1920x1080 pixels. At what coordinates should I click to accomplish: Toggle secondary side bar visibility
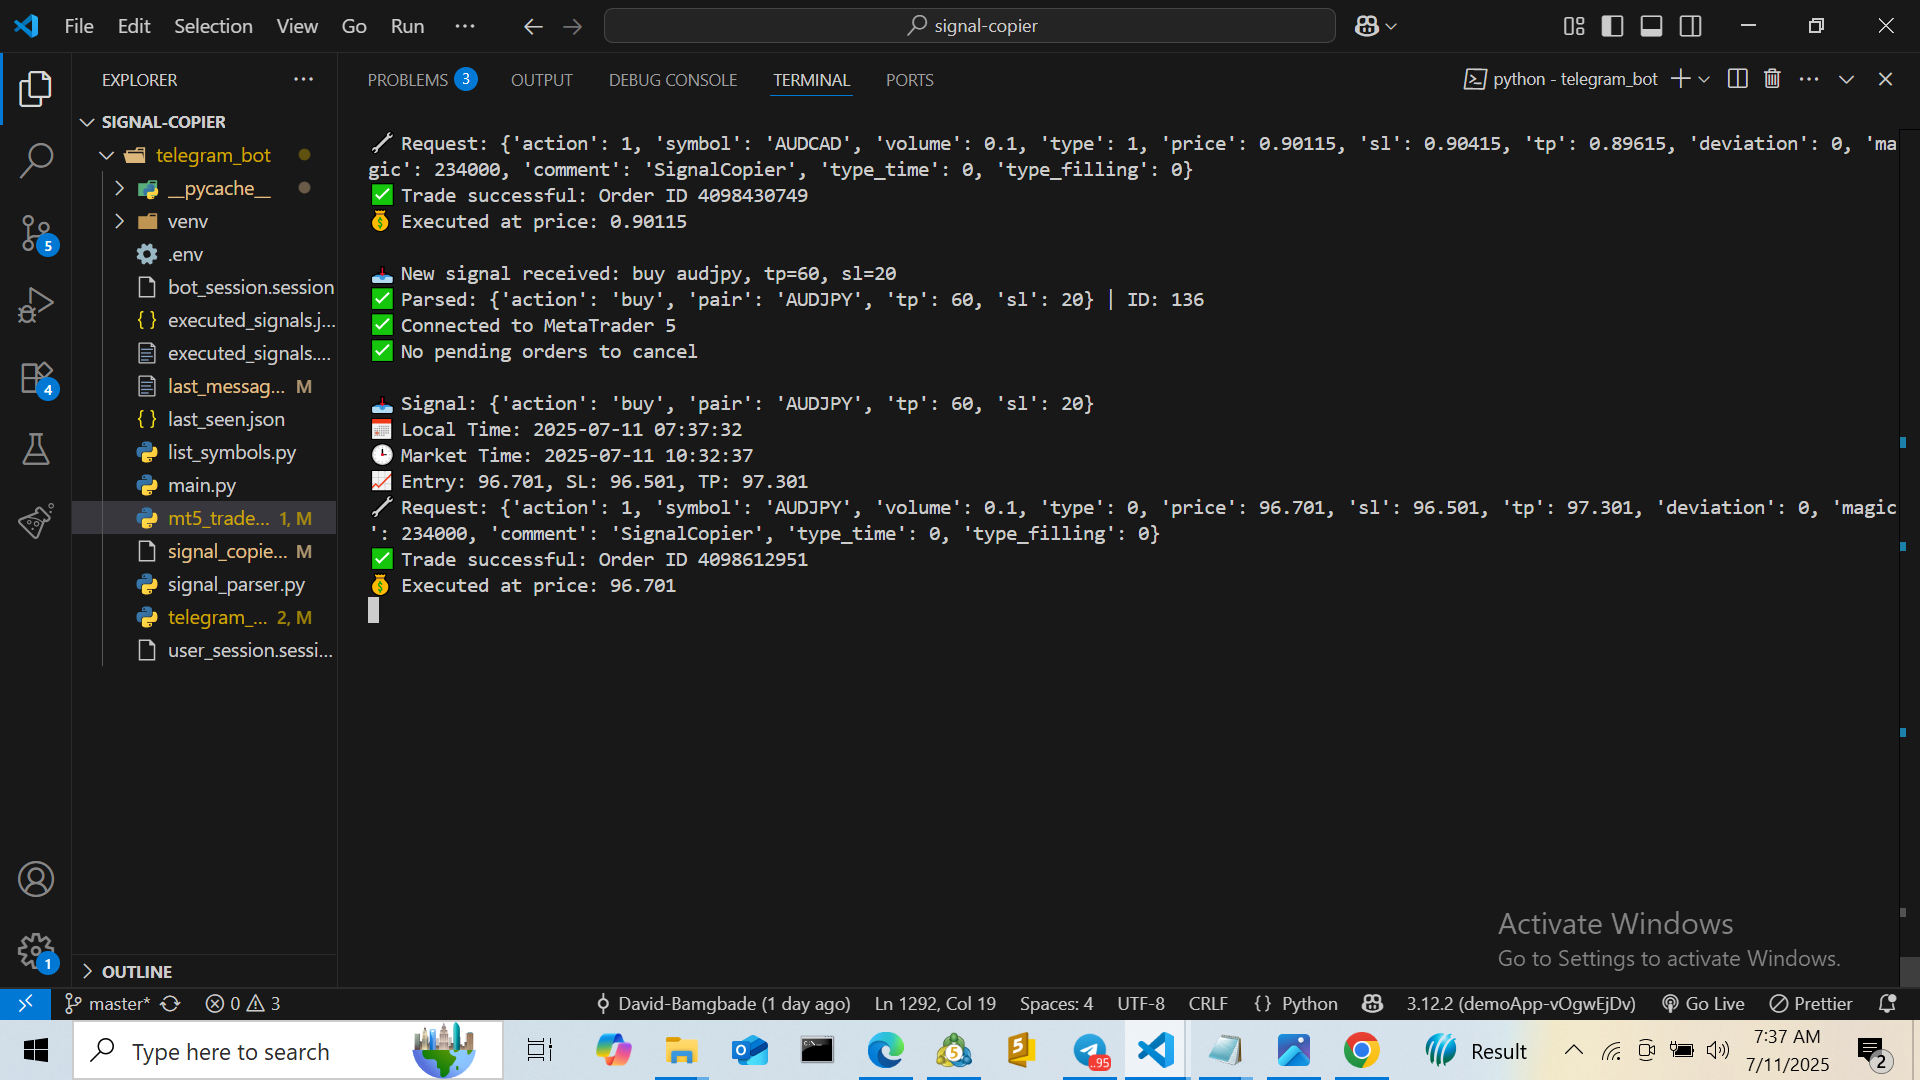(x=1690, y=26)
